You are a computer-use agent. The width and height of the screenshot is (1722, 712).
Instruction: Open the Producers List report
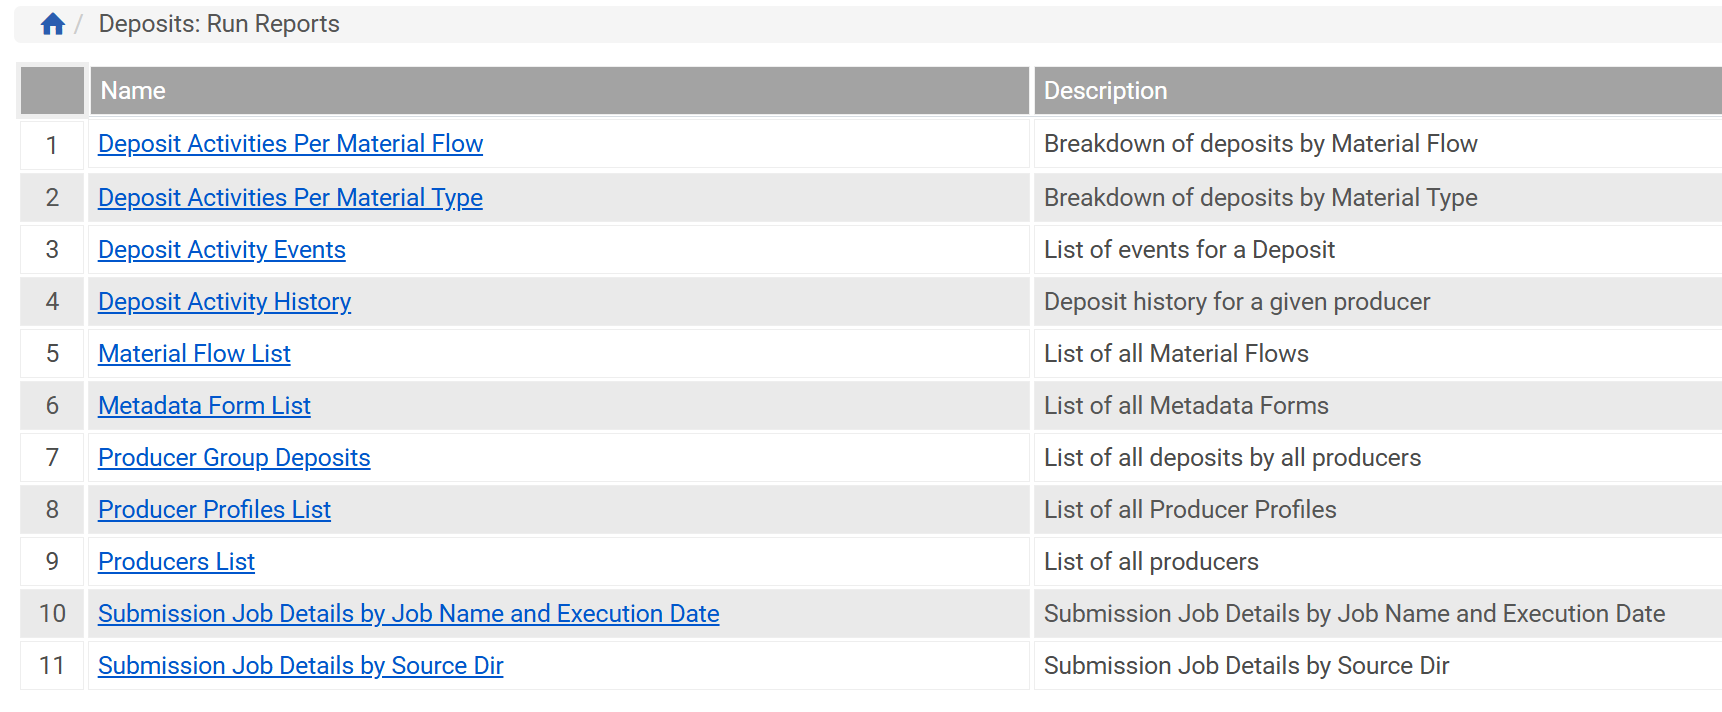point(176,562)
